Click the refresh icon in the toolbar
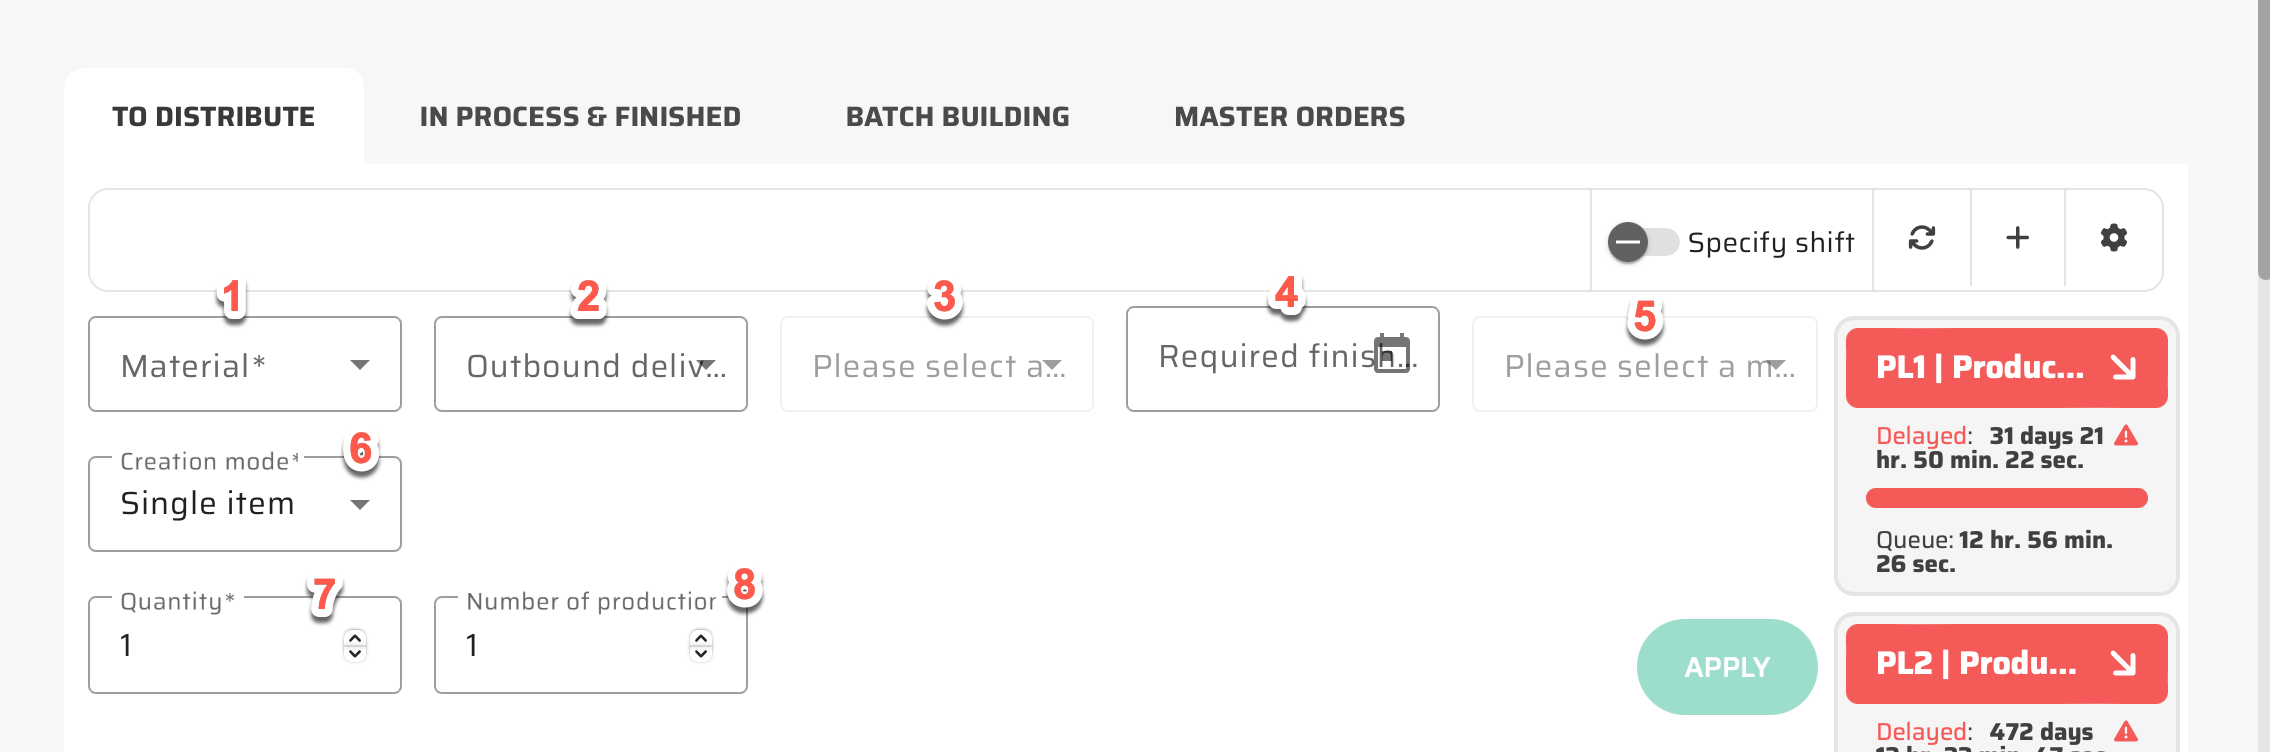This screenshot has width=2270, height=752. pos(1921,238)
